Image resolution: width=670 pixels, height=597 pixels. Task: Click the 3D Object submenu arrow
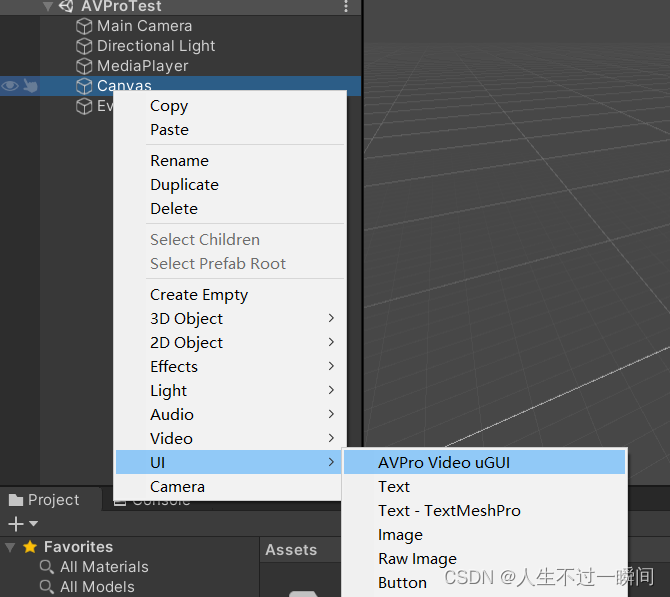pyautogui.click(x=331, y=318)
